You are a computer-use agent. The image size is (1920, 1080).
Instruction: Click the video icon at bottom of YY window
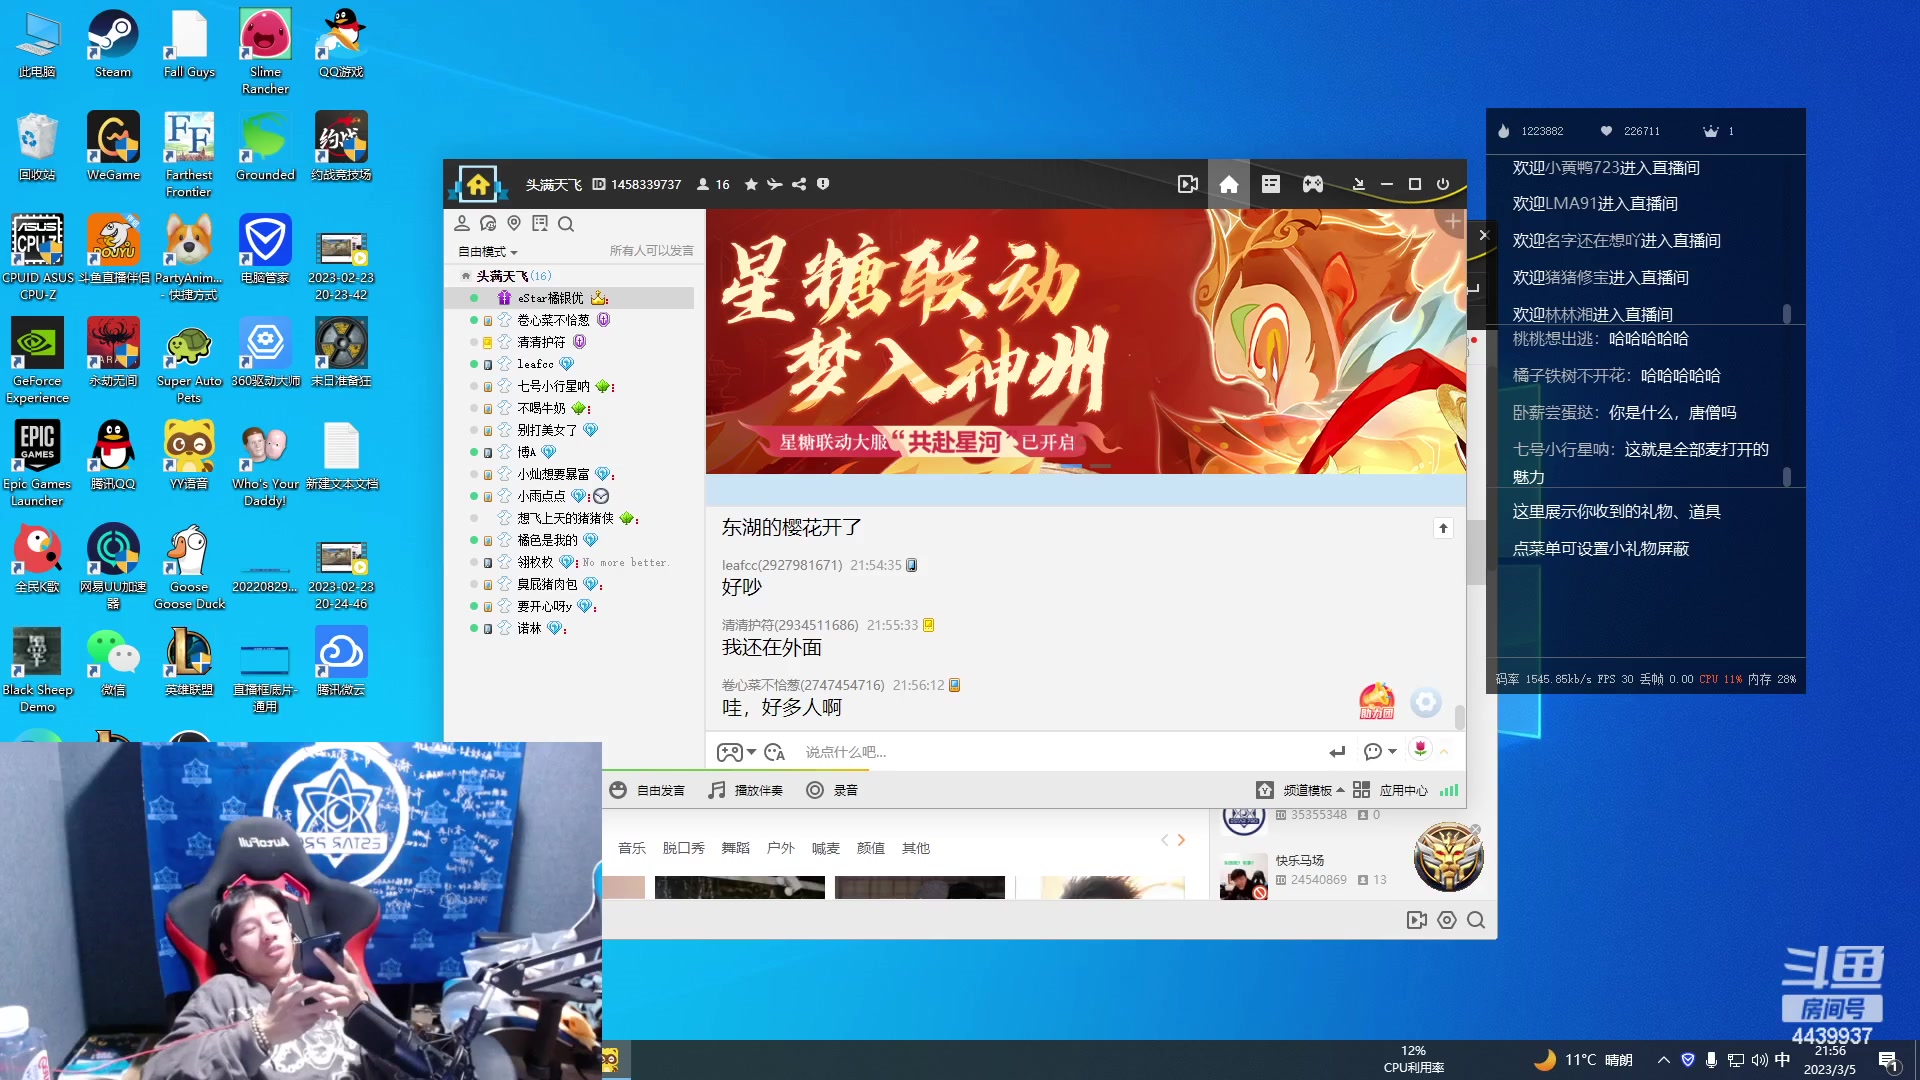point(1417,920)
